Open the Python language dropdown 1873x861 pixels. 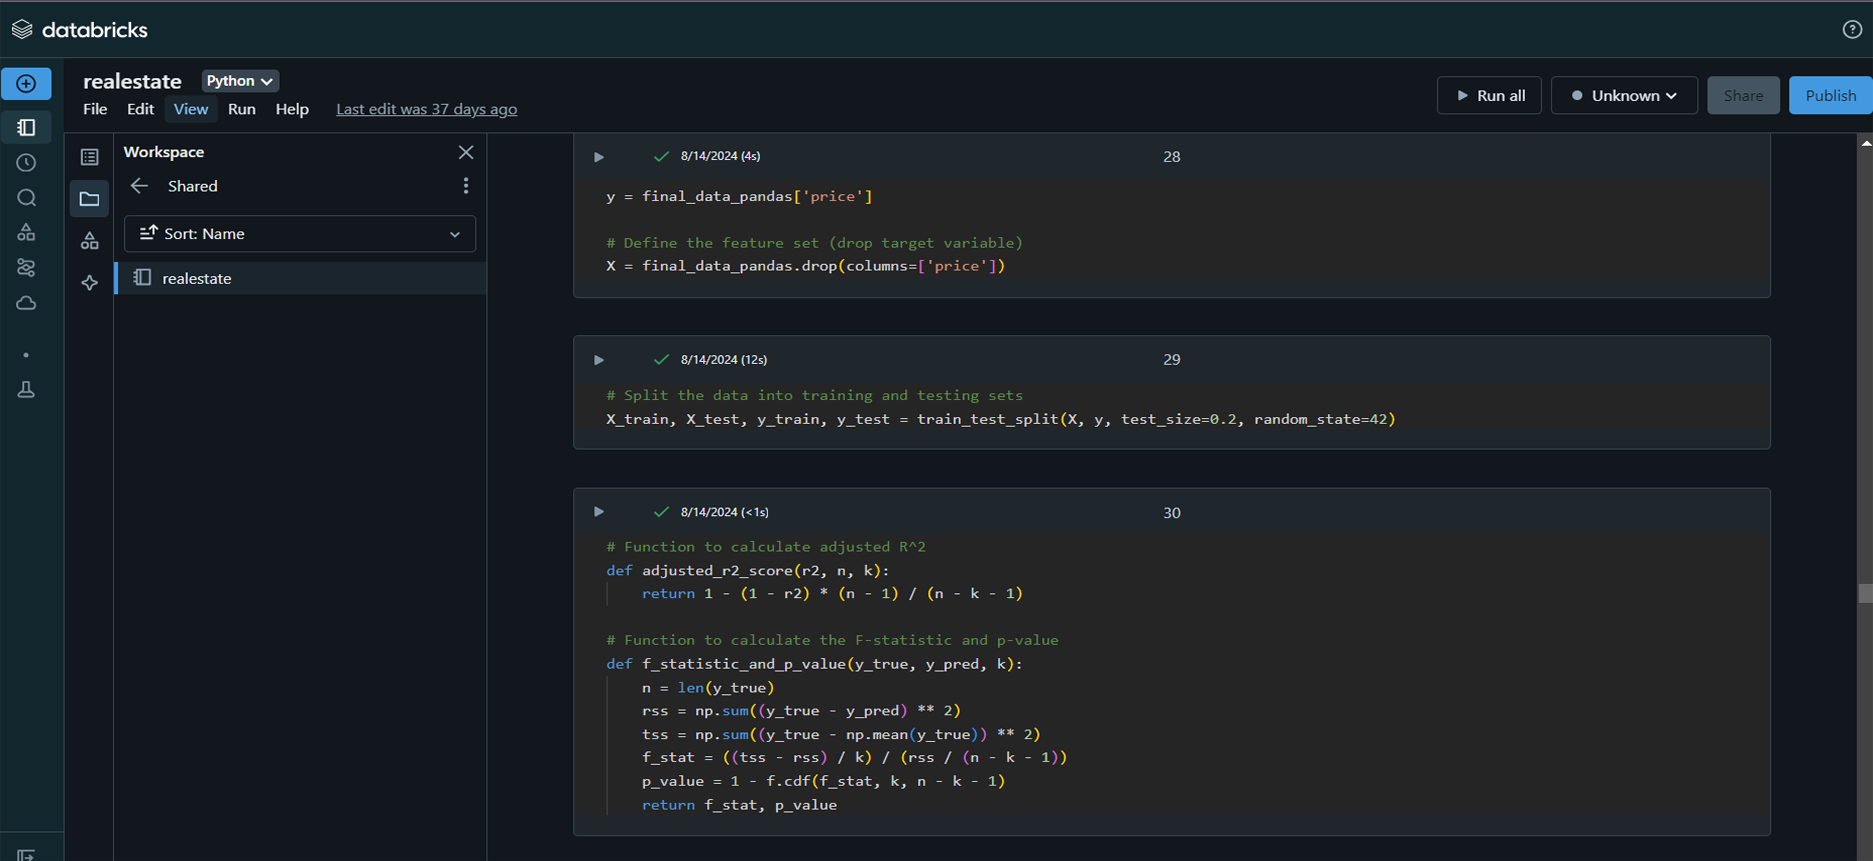(240, 81)
